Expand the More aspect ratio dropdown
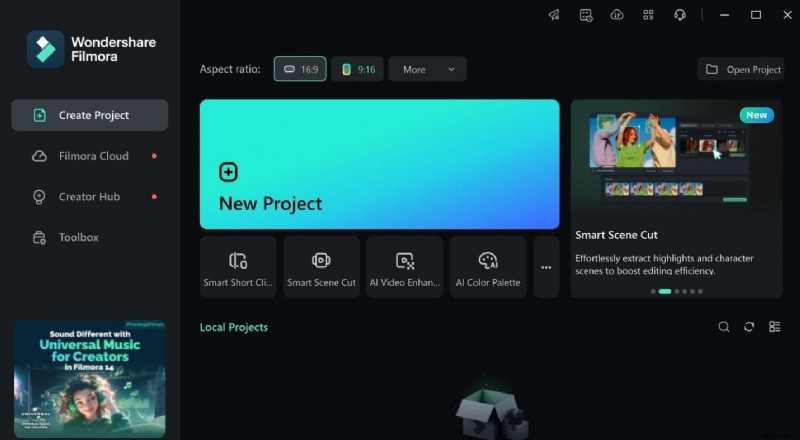The height and width of the screenshot is (440, 800). click(428, 69)
